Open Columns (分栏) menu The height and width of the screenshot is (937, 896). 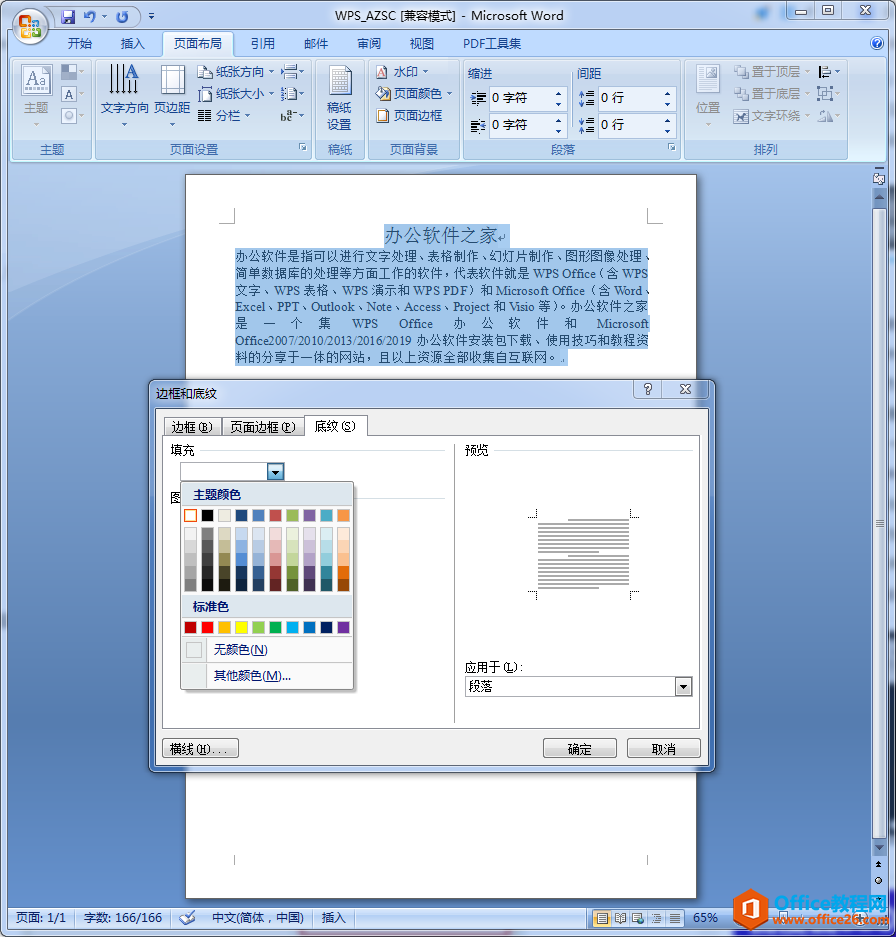(x=224, y=115)
